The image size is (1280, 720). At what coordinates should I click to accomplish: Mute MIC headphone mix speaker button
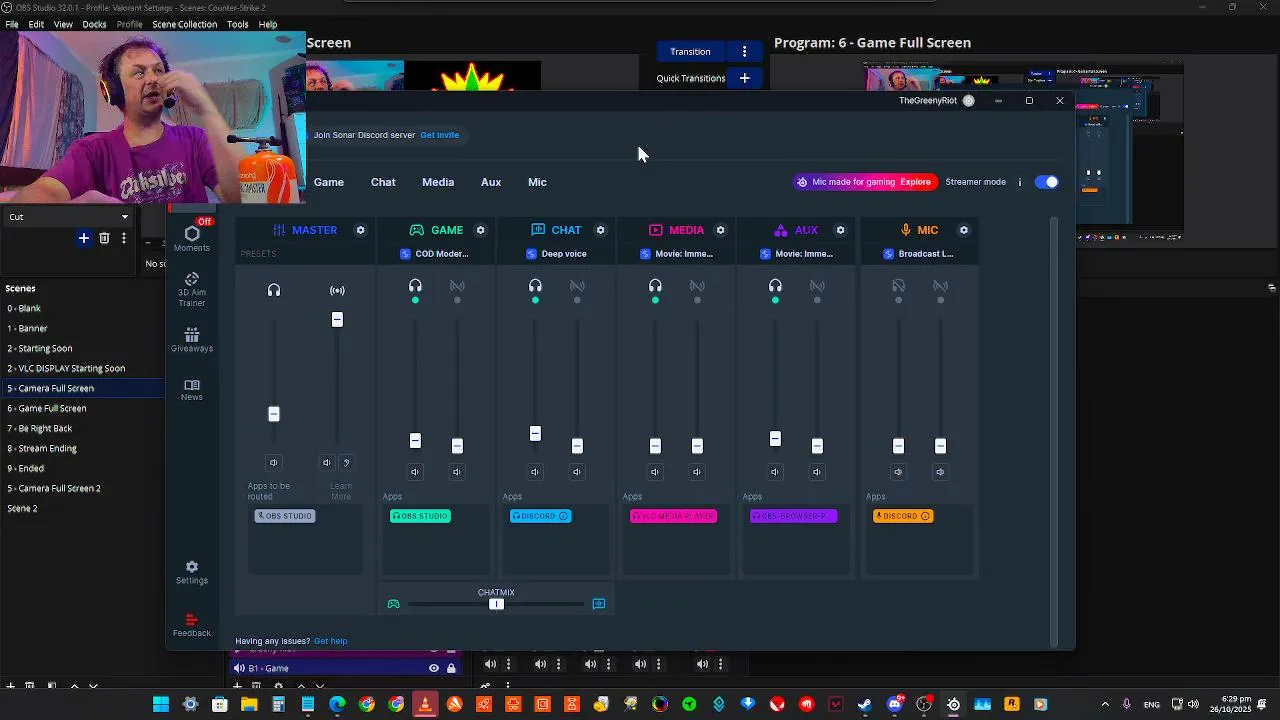point(898,472)
